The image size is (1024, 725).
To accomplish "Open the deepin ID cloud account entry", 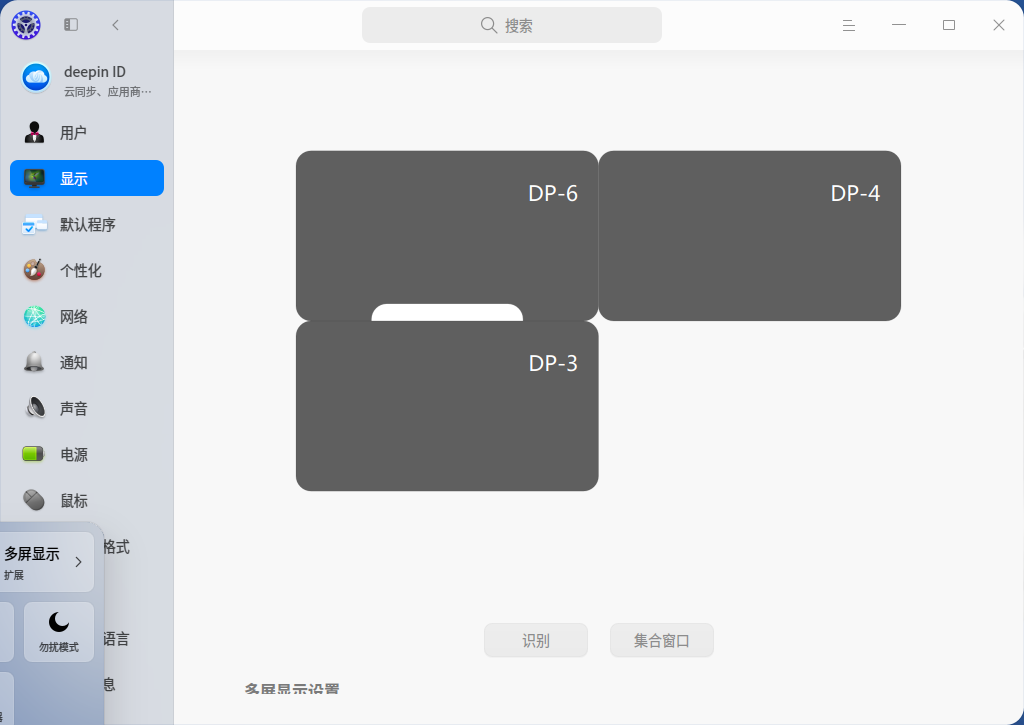I will (87, 80).
